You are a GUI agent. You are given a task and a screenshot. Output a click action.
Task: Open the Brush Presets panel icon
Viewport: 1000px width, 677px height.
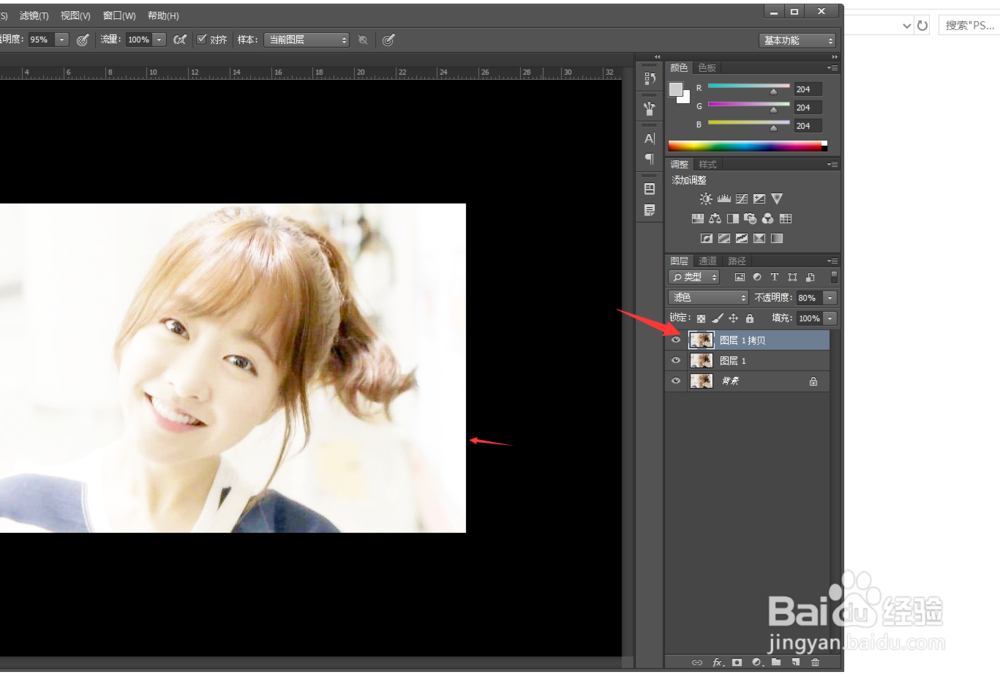pyautogui.click(x=650, y=108)
